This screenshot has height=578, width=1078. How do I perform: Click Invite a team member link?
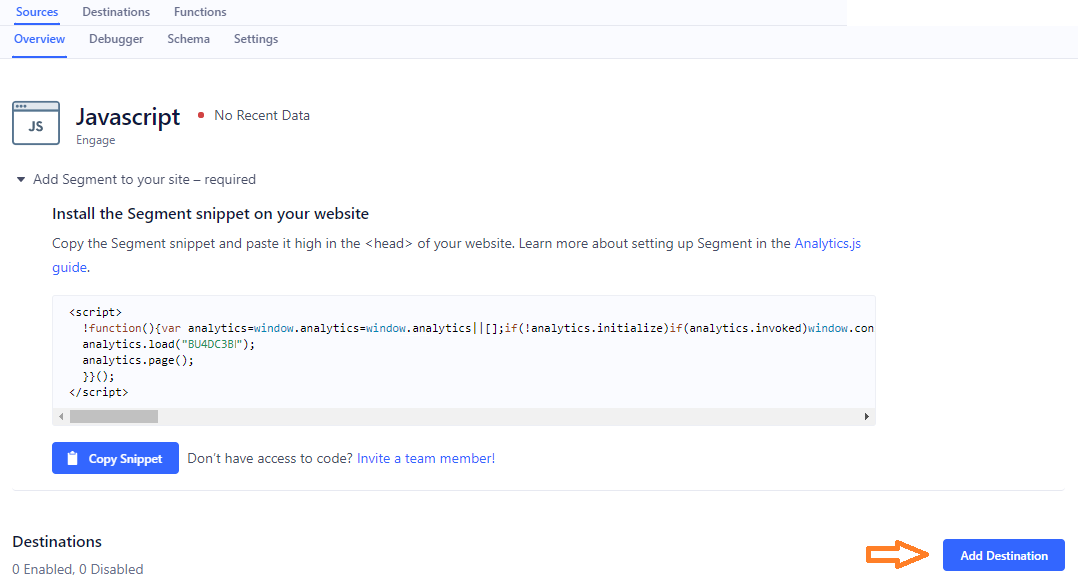point(425,459)
